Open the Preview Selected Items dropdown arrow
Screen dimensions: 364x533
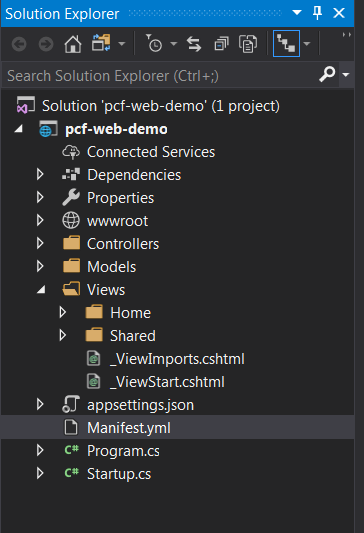[307, 44]
